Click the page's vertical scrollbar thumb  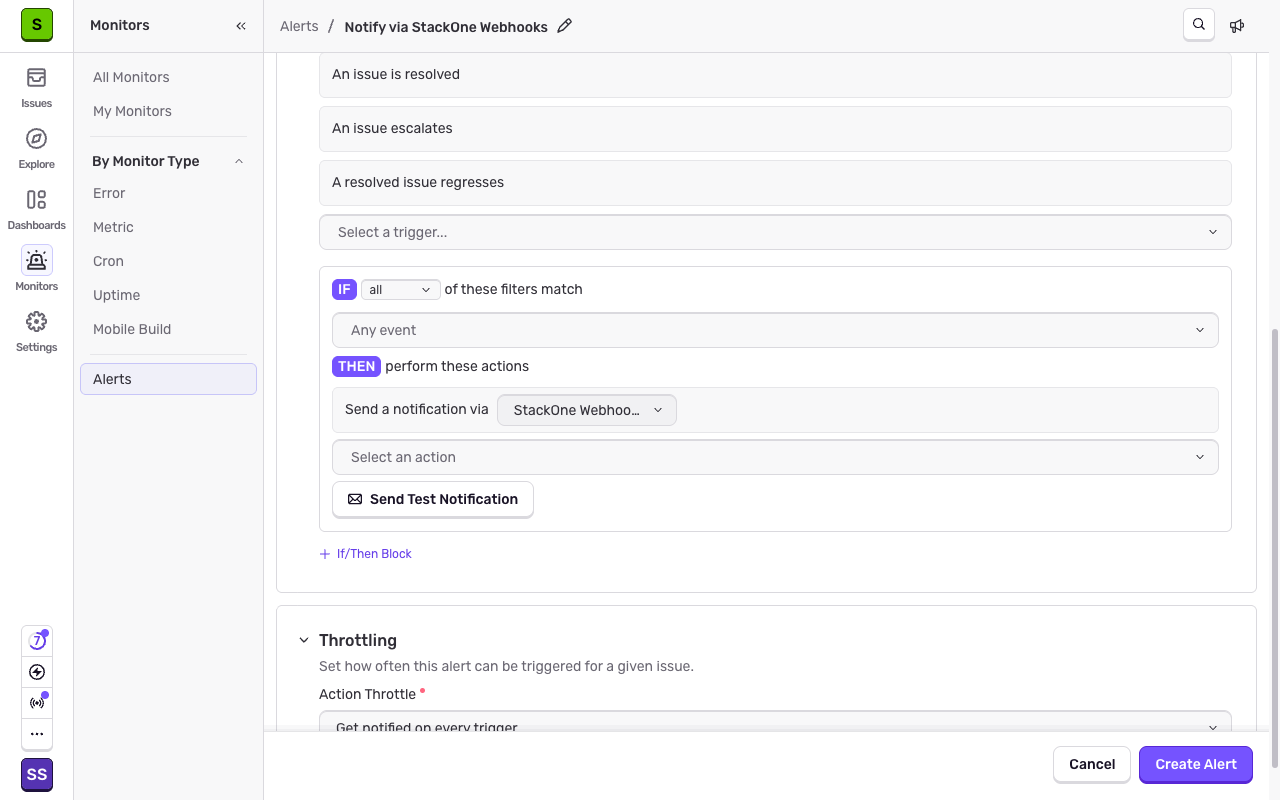(x=1274, y=548)
